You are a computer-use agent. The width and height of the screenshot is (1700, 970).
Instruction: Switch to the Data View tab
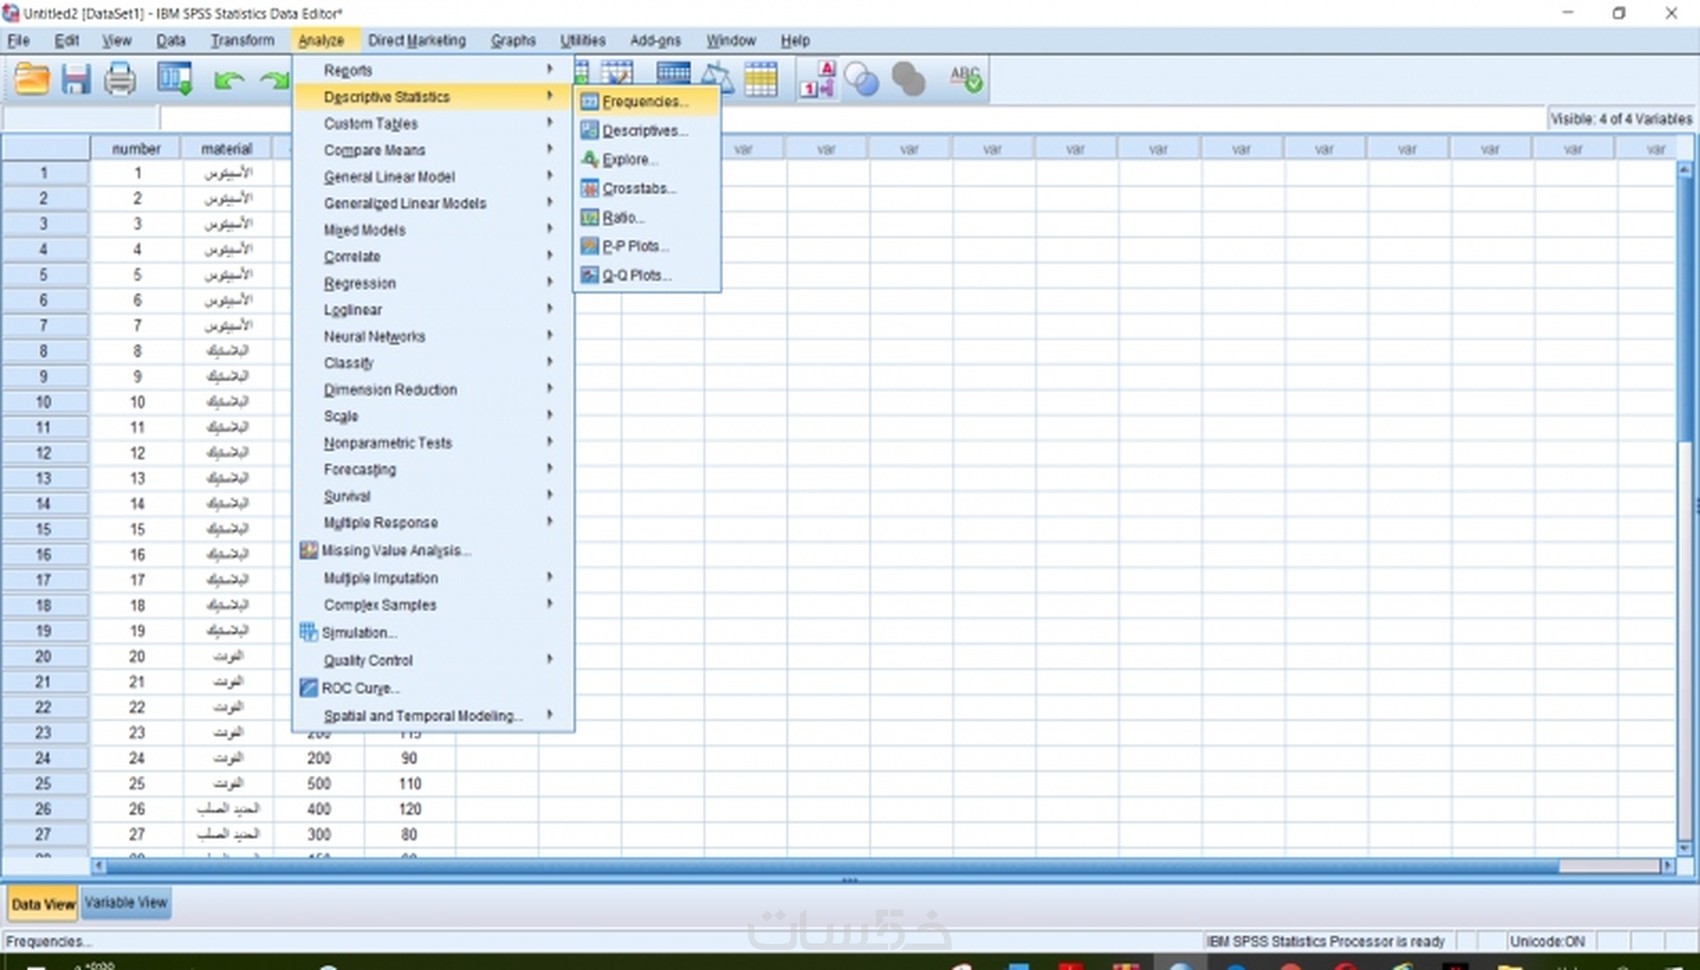pos(43,904)
